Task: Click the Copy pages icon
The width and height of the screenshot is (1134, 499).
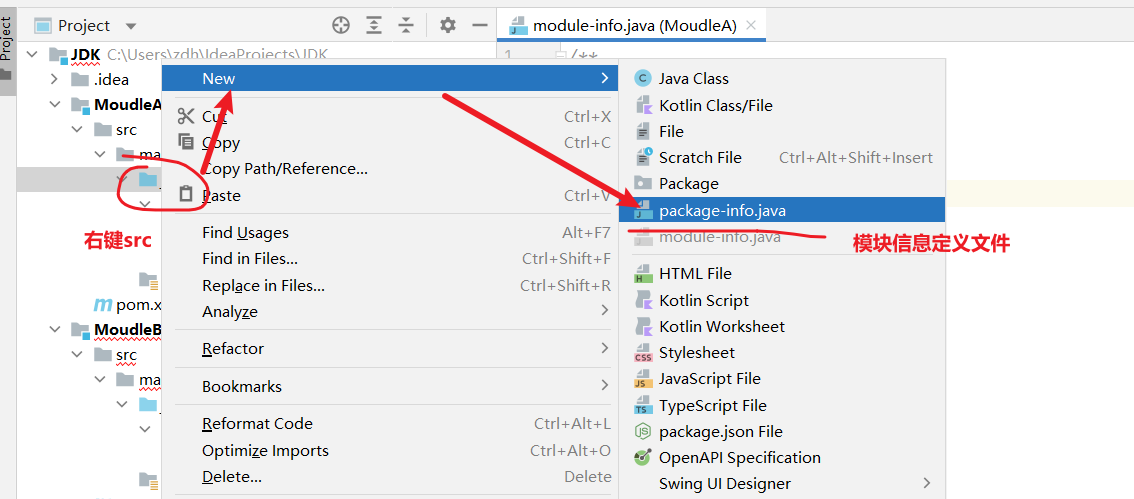Action: 186,142
